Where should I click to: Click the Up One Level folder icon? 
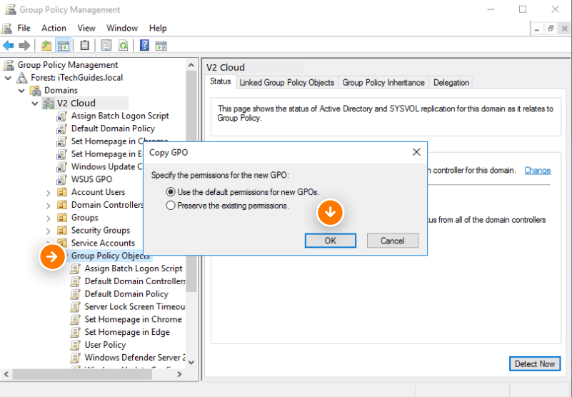46,46
